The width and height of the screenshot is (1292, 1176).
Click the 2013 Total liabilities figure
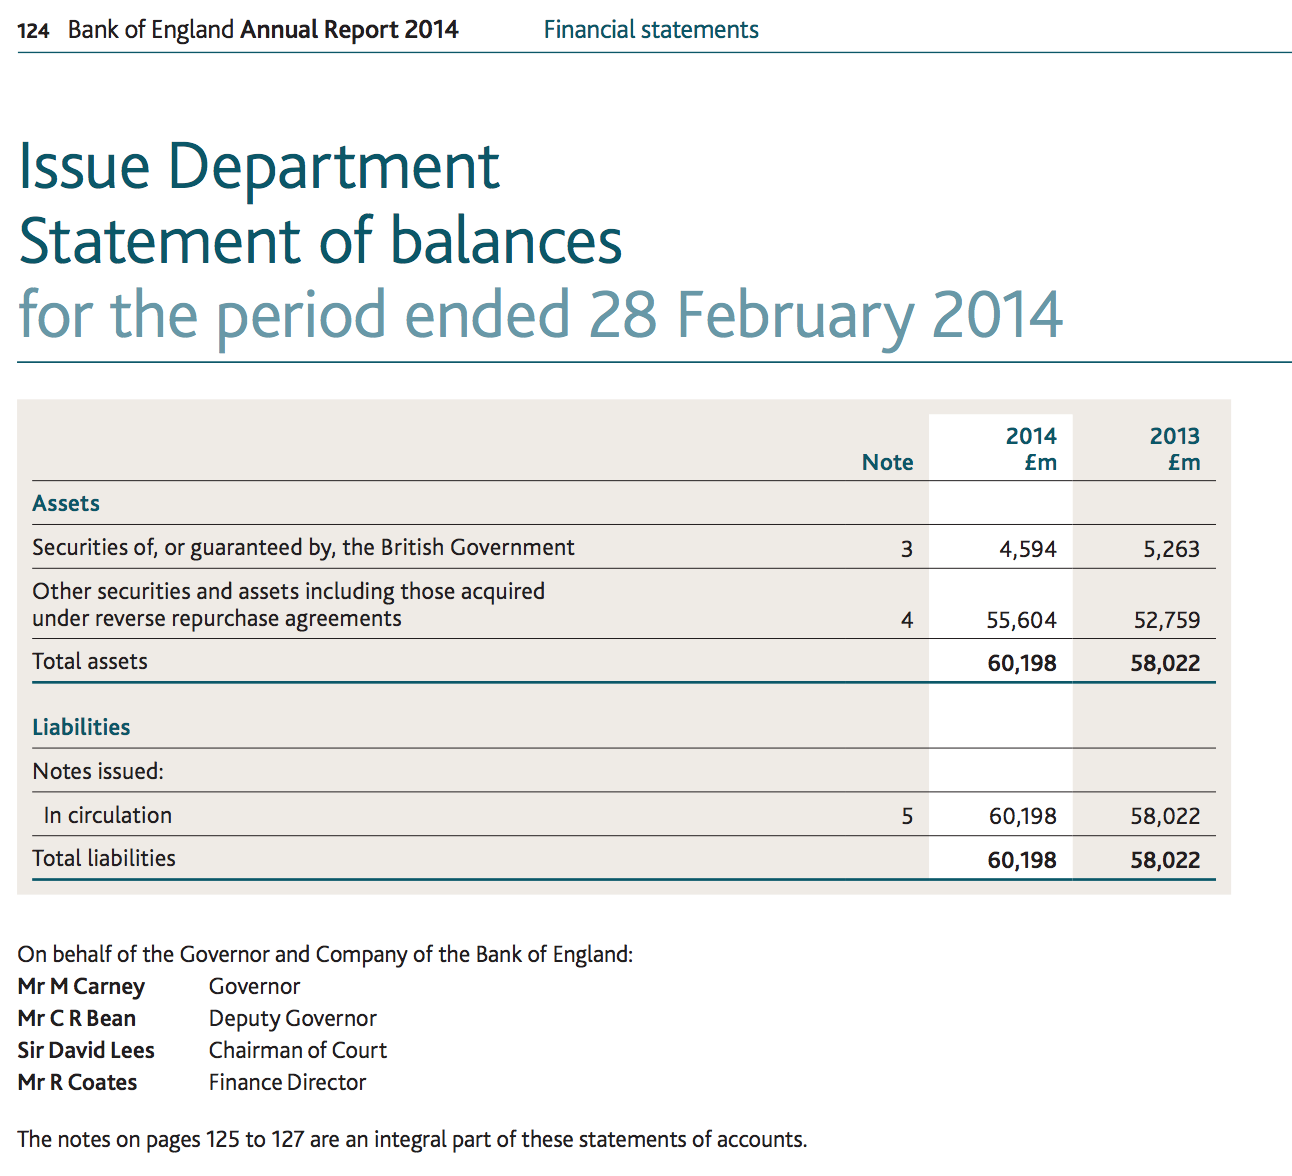(1165, 860)
